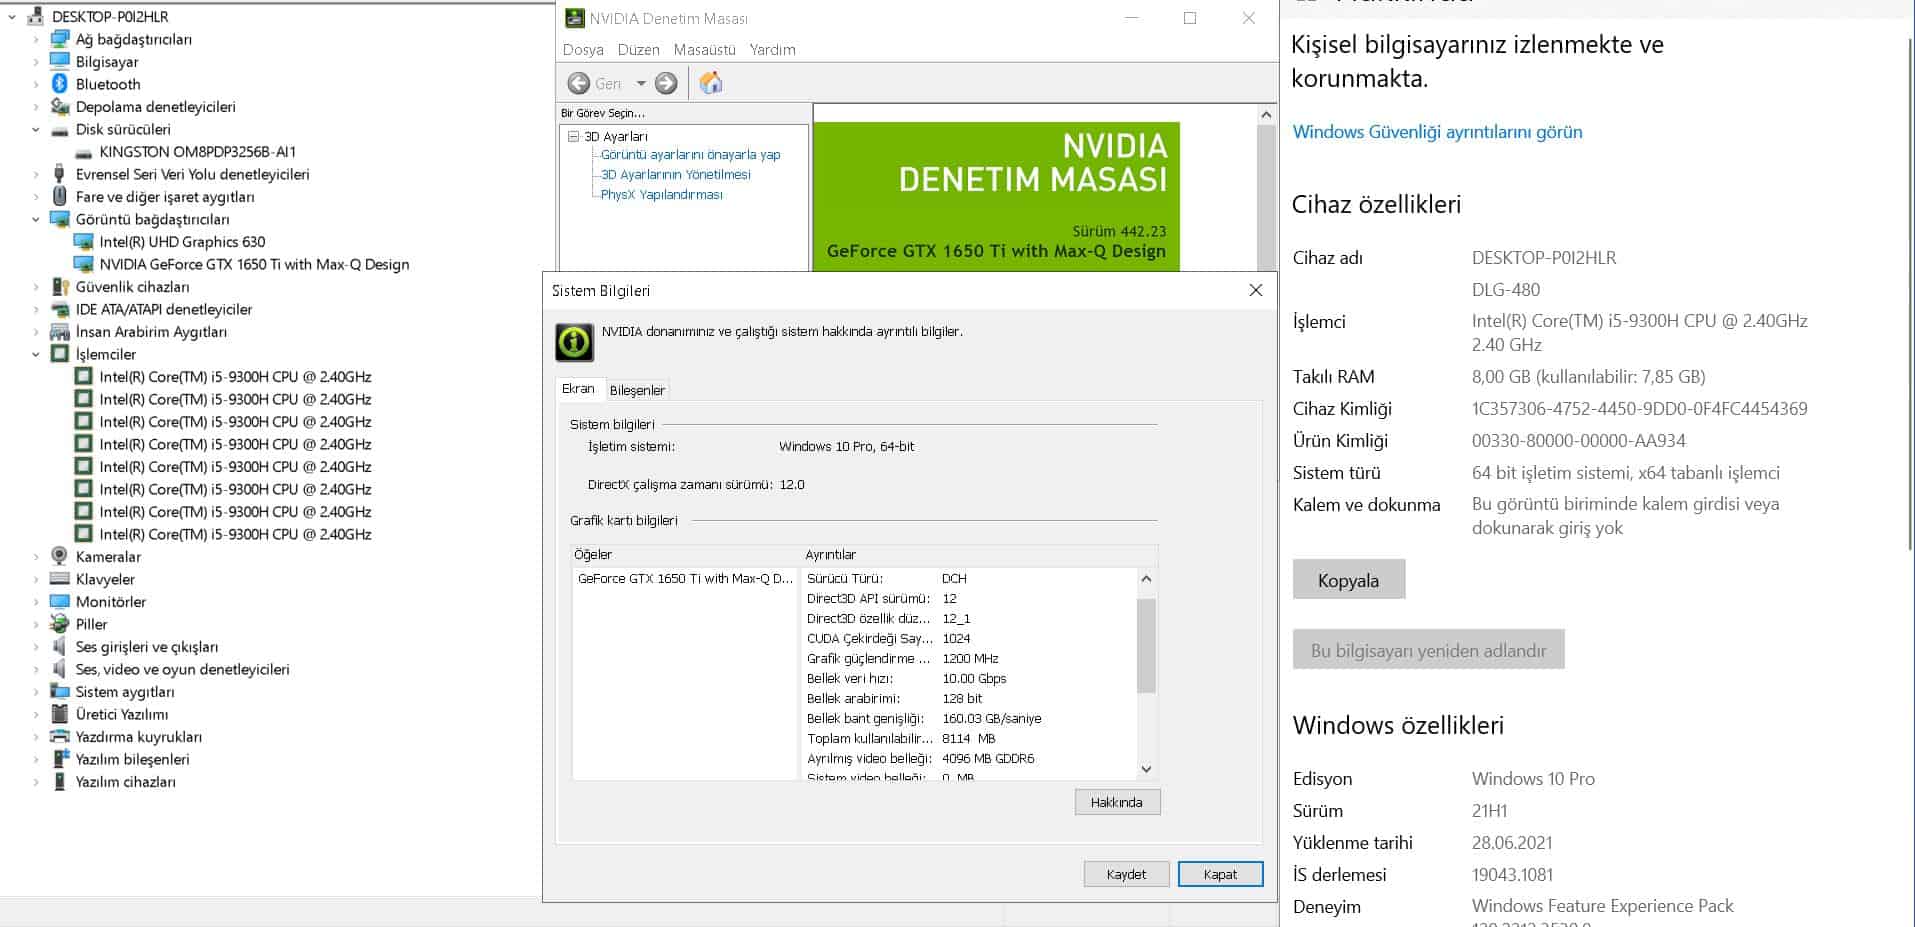Click the Ağ bağdaştırıcıları network icon
The width and height of the screenshot is (1915, 927).
(x=60, y=39)
